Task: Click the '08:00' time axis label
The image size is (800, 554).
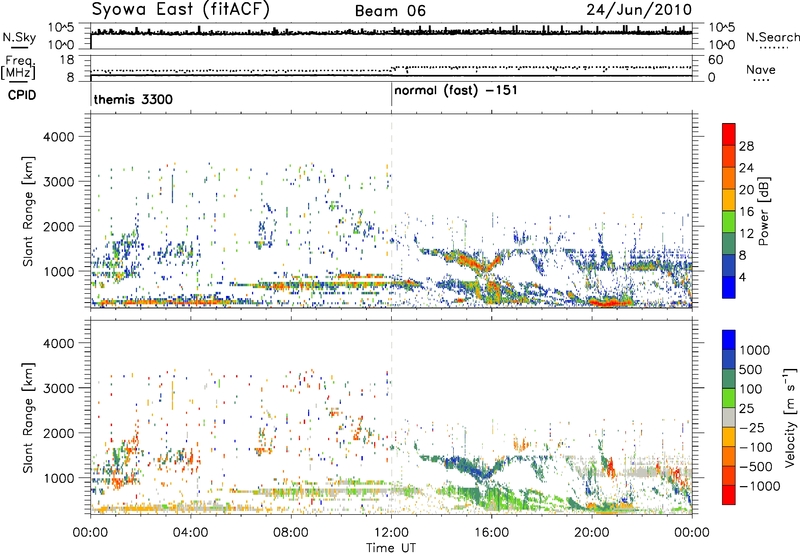Action: [291, 533]
